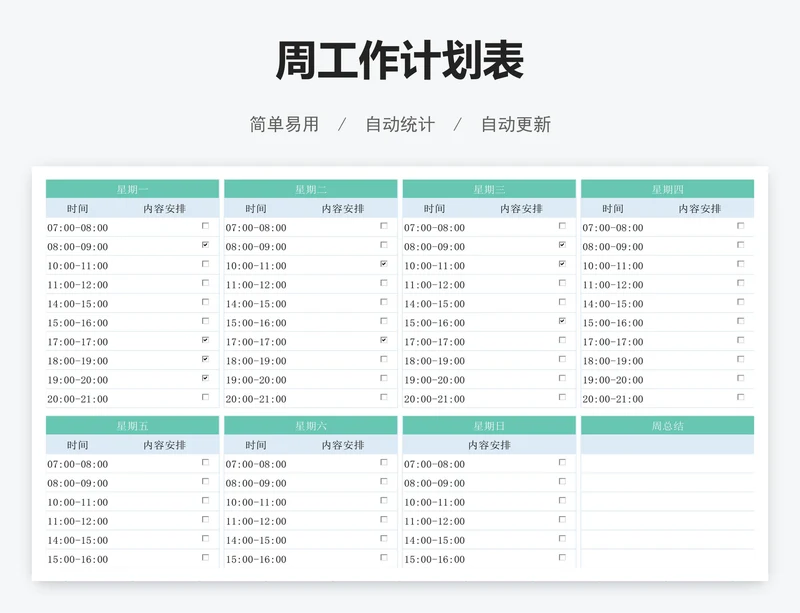Select Monday 11:00-12:00 time cell

point(78,285)
